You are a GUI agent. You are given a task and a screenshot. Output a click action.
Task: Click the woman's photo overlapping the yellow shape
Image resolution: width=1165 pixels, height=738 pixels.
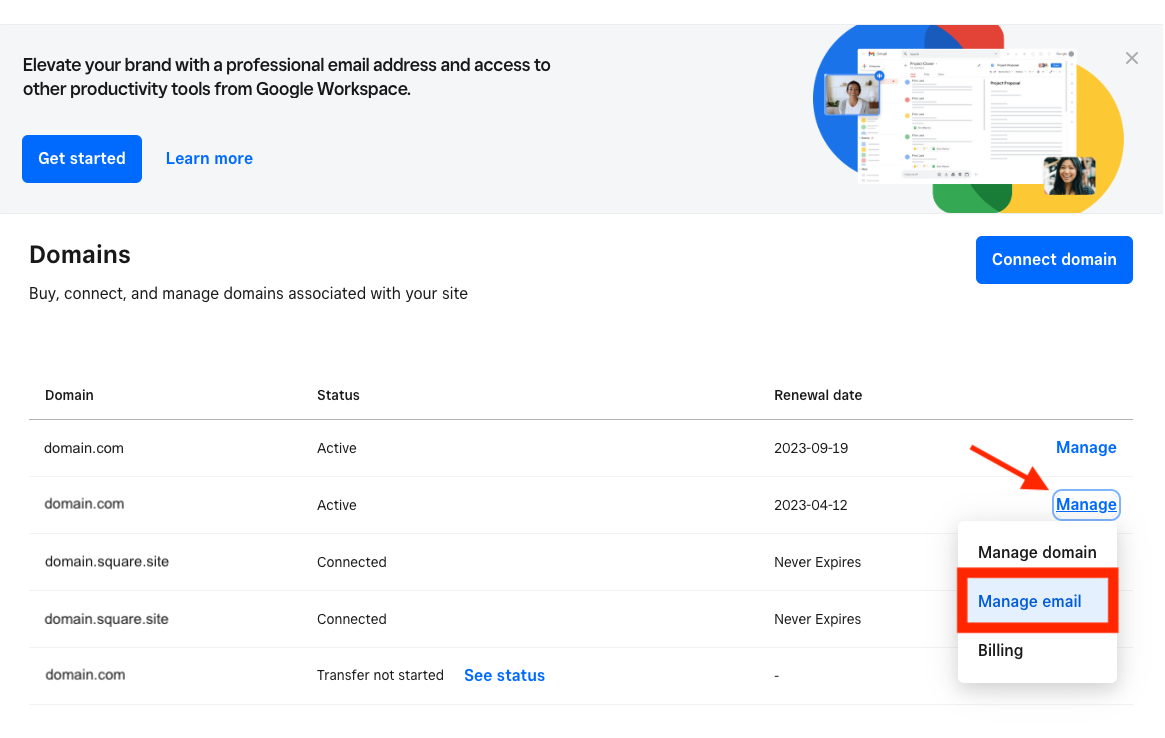[1069, 175]
